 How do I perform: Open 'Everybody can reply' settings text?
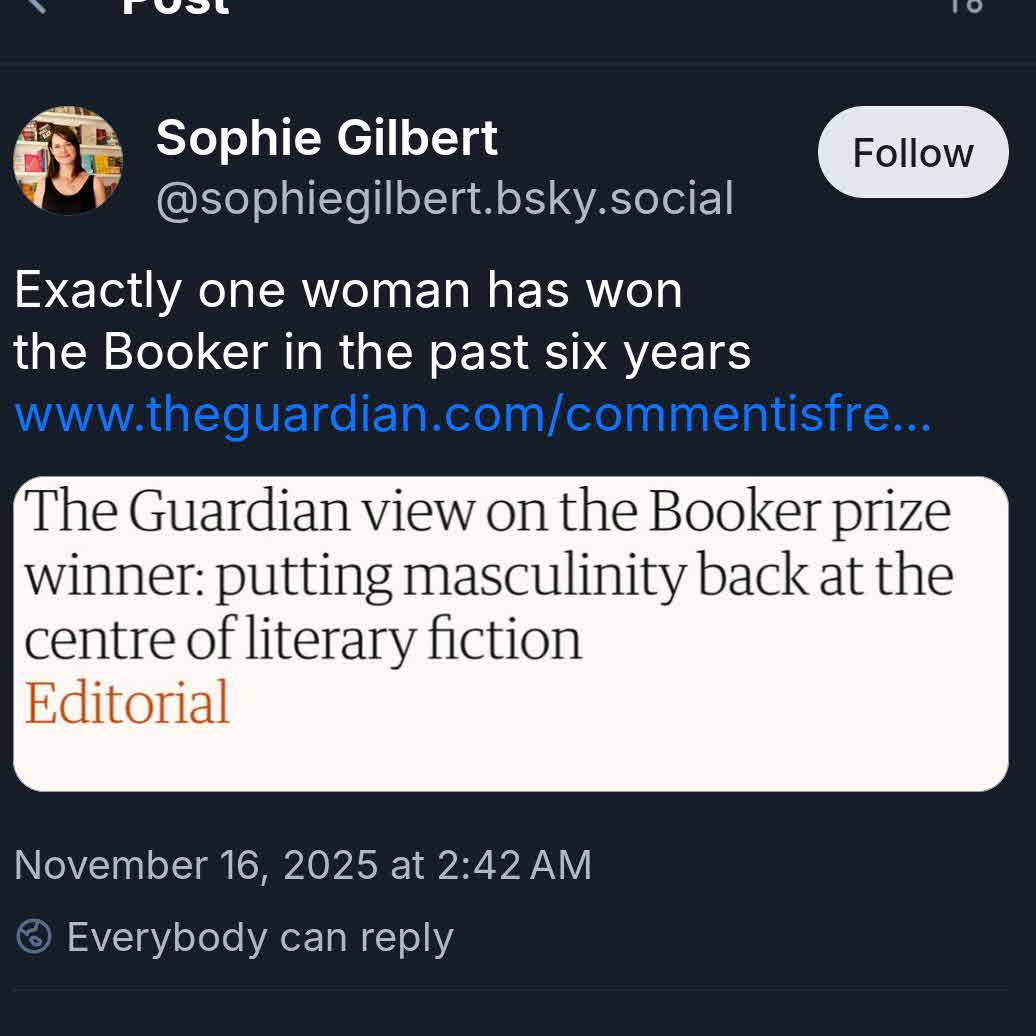tap(260, 938)
